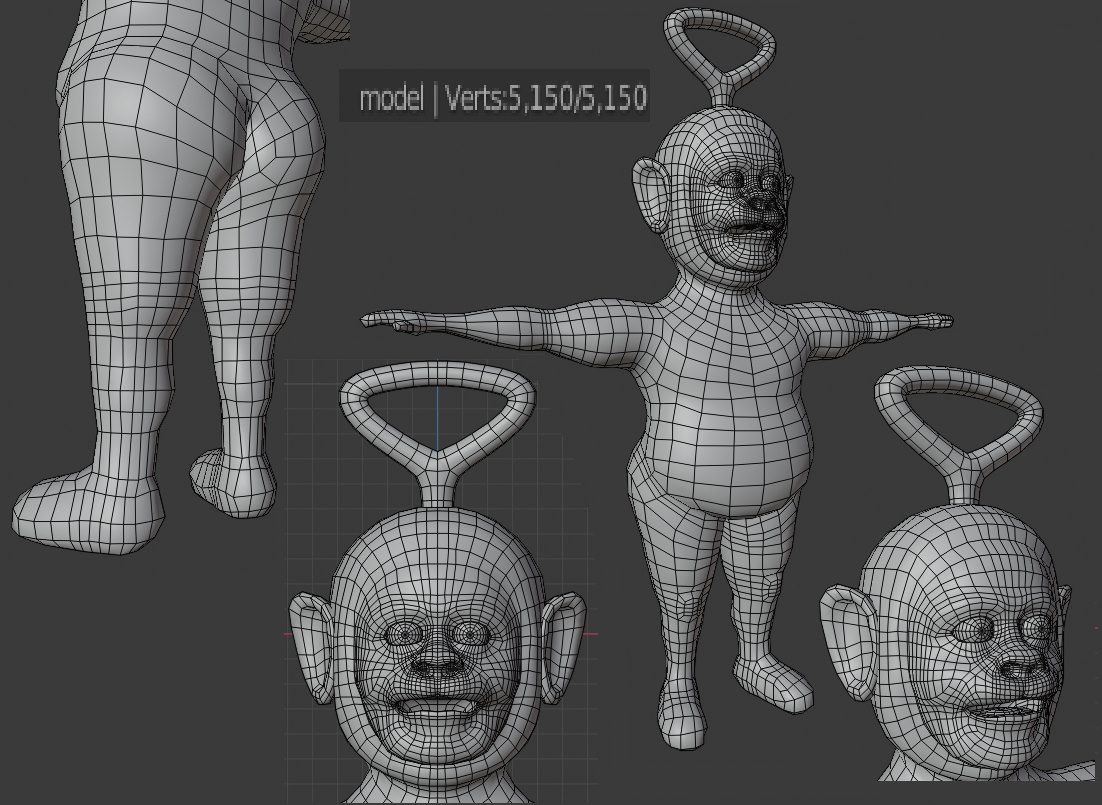The width and height of the screenshot is (1102, 805).
Task: Select the angled head render on the right
Action: [959, 575]
